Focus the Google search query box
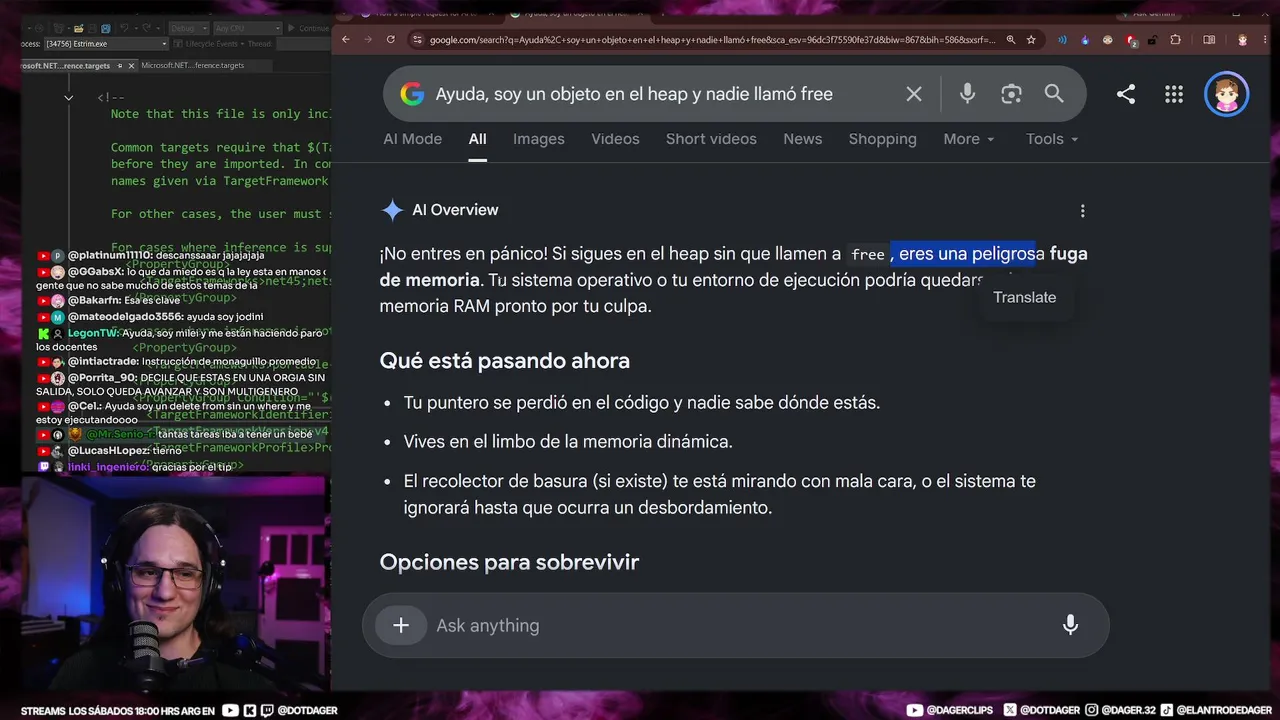This screenshot has width=1280, height=720. point(634,94)
